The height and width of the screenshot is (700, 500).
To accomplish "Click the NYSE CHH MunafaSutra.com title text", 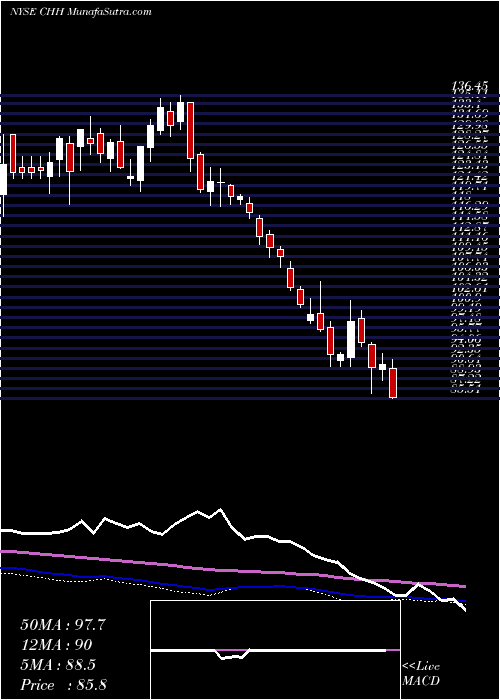I will 80,12.
